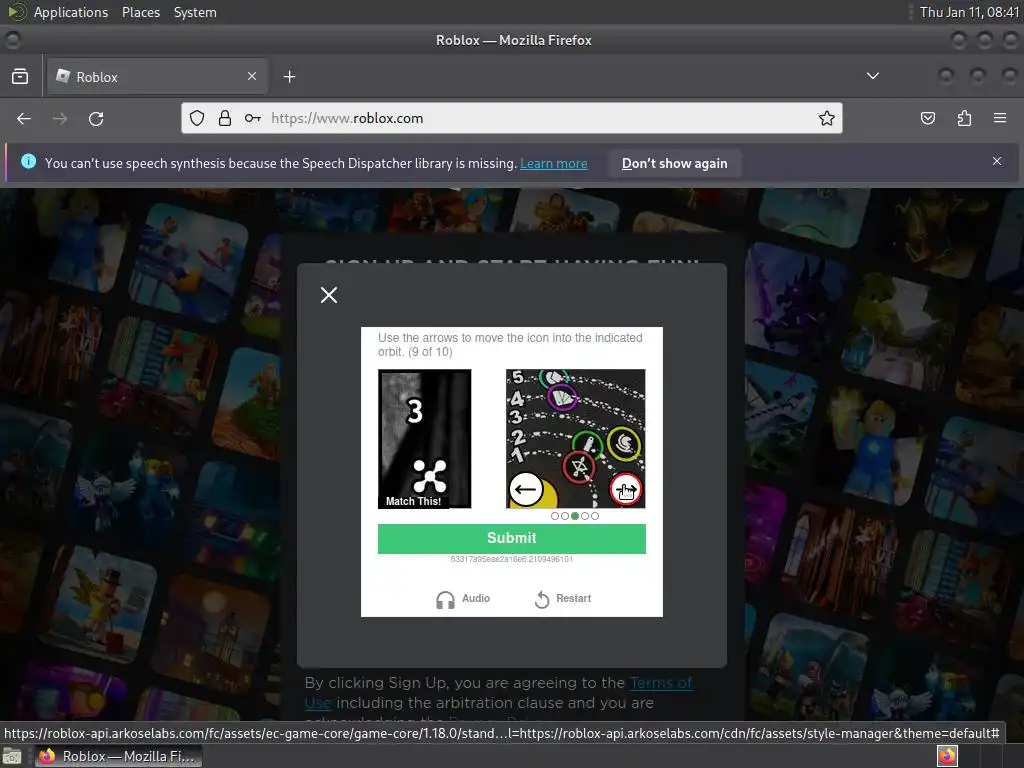This screenshot has height=768, width=1024.
Task: Open a new tab
Action: (x=289, y=77)
